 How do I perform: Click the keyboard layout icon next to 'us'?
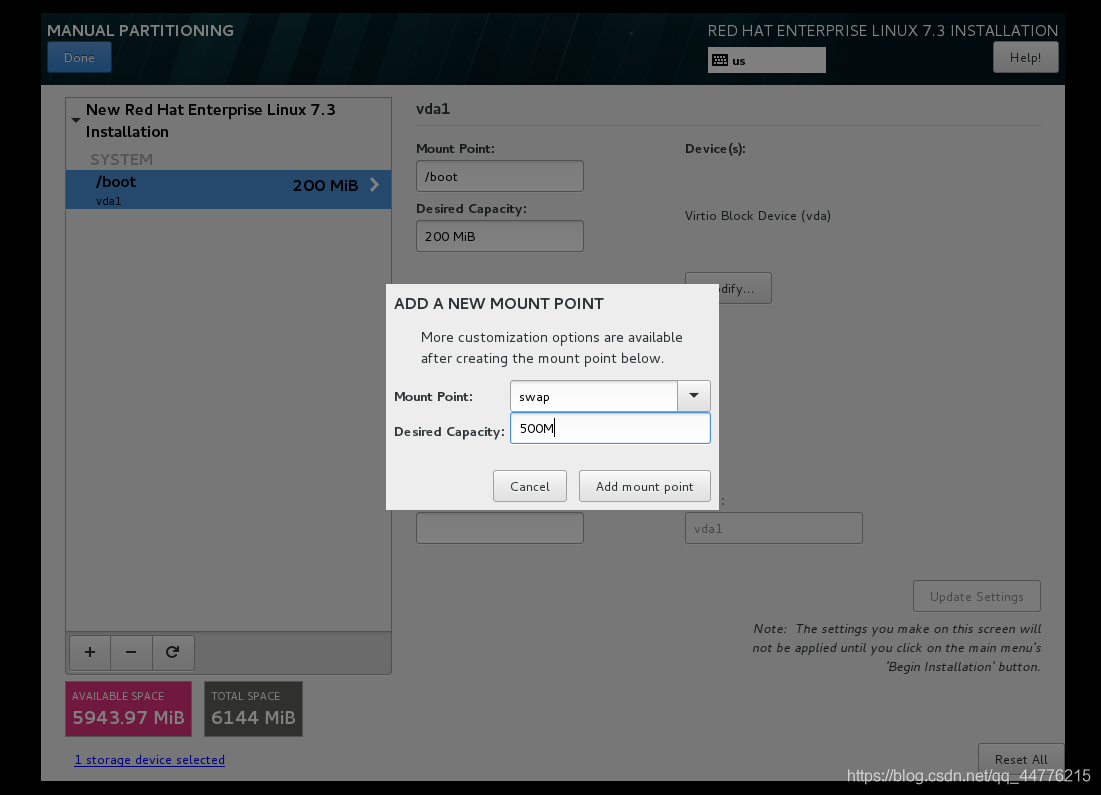point(720,60)
